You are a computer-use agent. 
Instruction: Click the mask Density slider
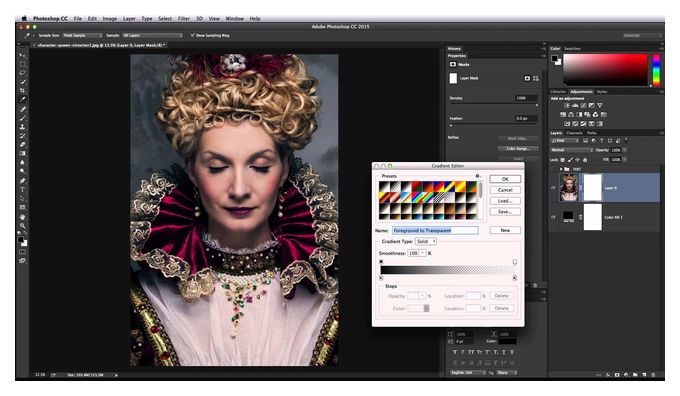pos(494,105)
